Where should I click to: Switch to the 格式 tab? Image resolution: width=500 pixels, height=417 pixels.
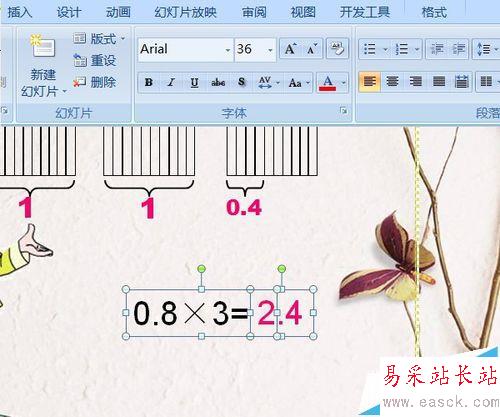[434, 13]
